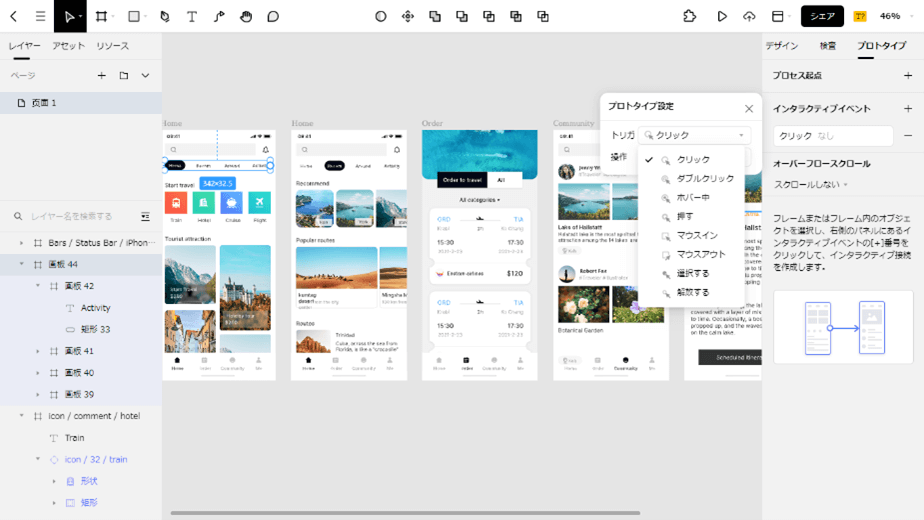Switch to the リソース tab
This screenshot has width=924, height=520.
(x=113, y=46)
